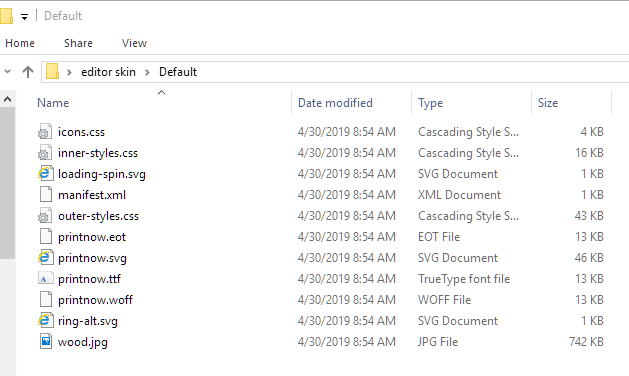Open the Quick Access Toolbar customize dropdown
629x376 pixels.
[24, 16]
